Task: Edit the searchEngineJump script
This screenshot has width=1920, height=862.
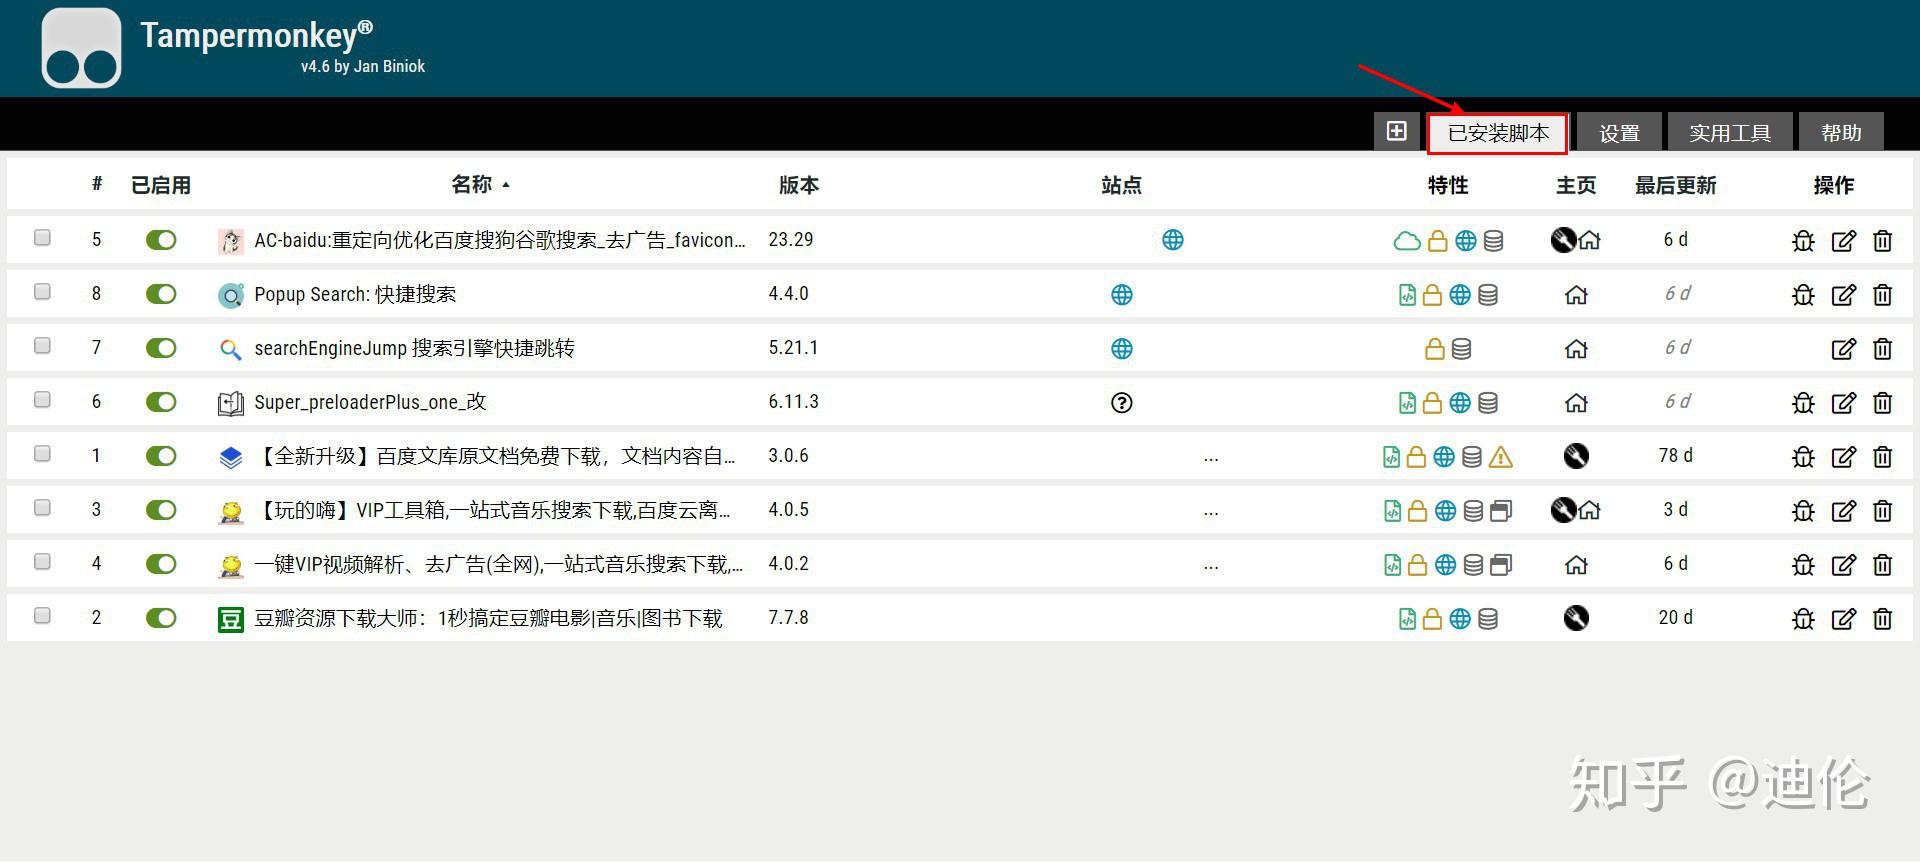Action: (1844, 349)
